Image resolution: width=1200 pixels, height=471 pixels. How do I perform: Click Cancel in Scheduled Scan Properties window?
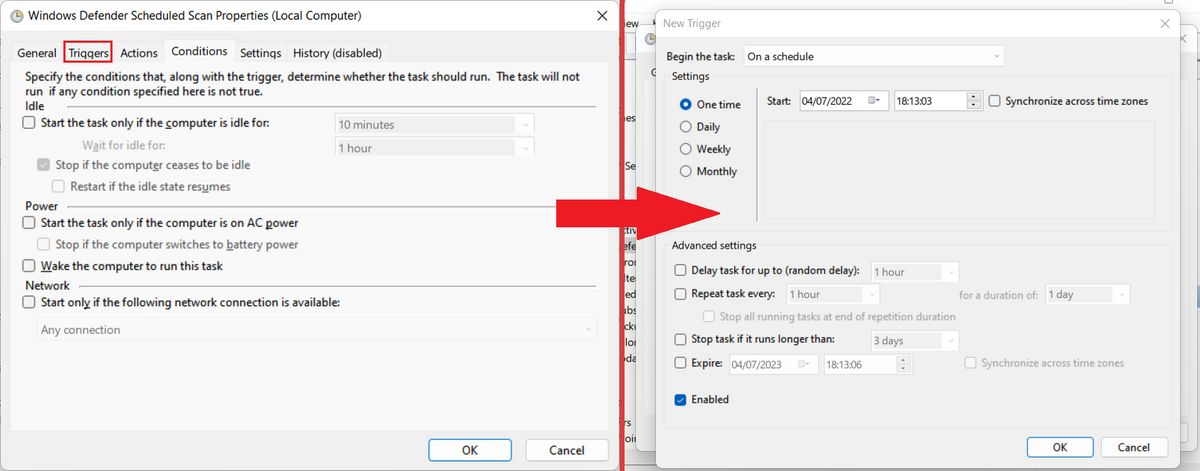(x=567, y=450)
